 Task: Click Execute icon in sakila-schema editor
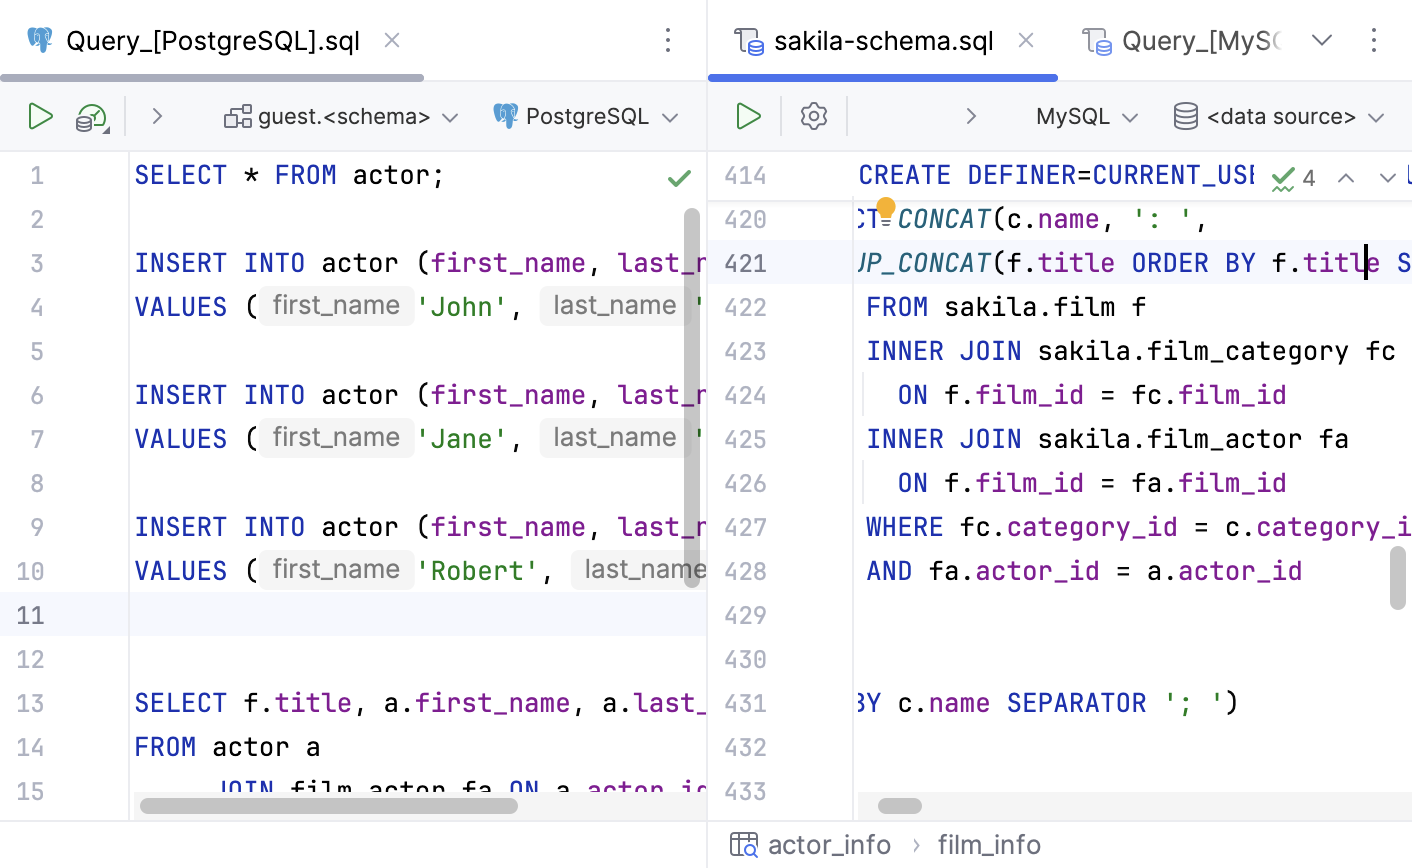tap(748, 116)
